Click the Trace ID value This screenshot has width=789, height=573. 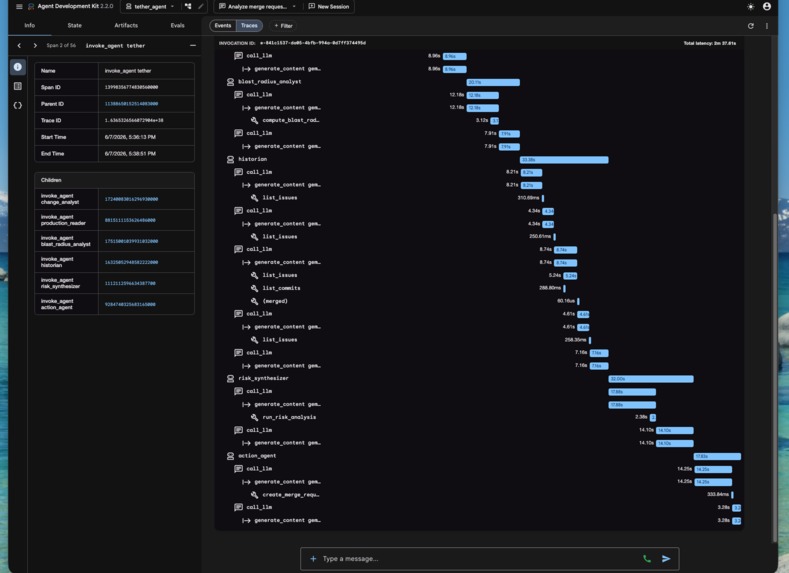tap(134, 120)
